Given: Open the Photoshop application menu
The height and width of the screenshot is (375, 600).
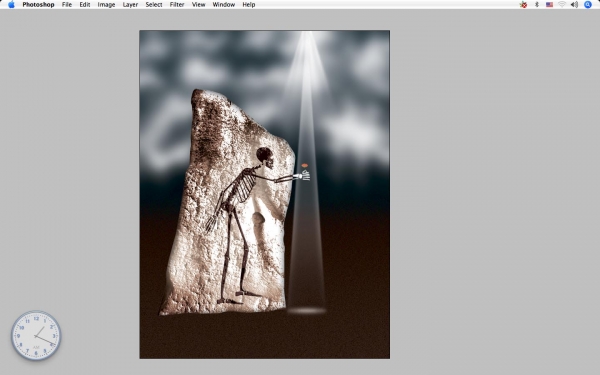Looking at the screenshot, I should (x=38, y=5).
